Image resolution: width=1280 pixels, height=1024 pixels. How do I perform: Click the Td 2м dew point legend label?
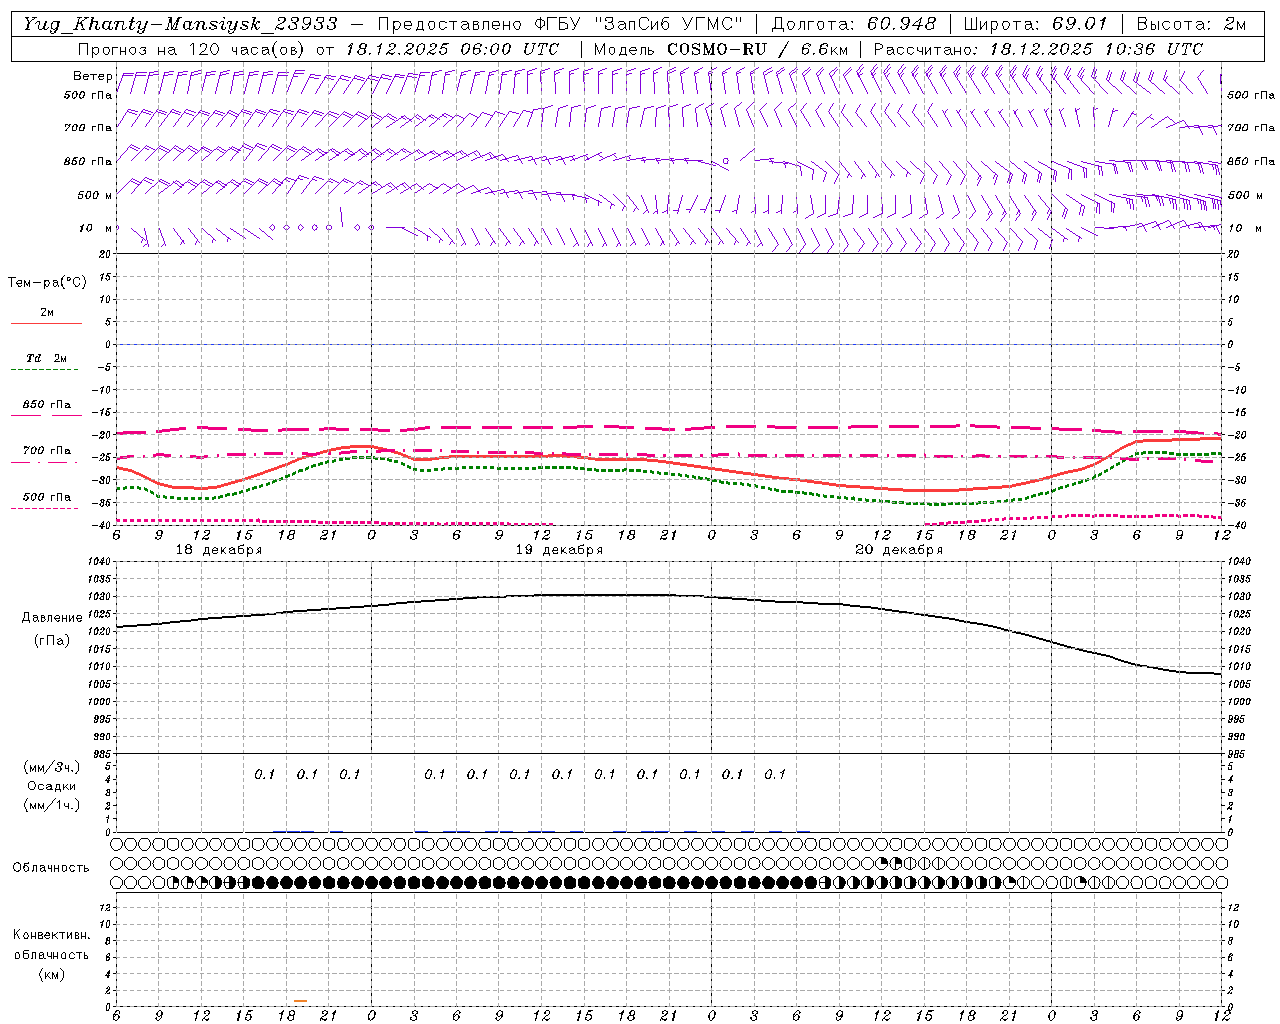(x=47, y=358)
